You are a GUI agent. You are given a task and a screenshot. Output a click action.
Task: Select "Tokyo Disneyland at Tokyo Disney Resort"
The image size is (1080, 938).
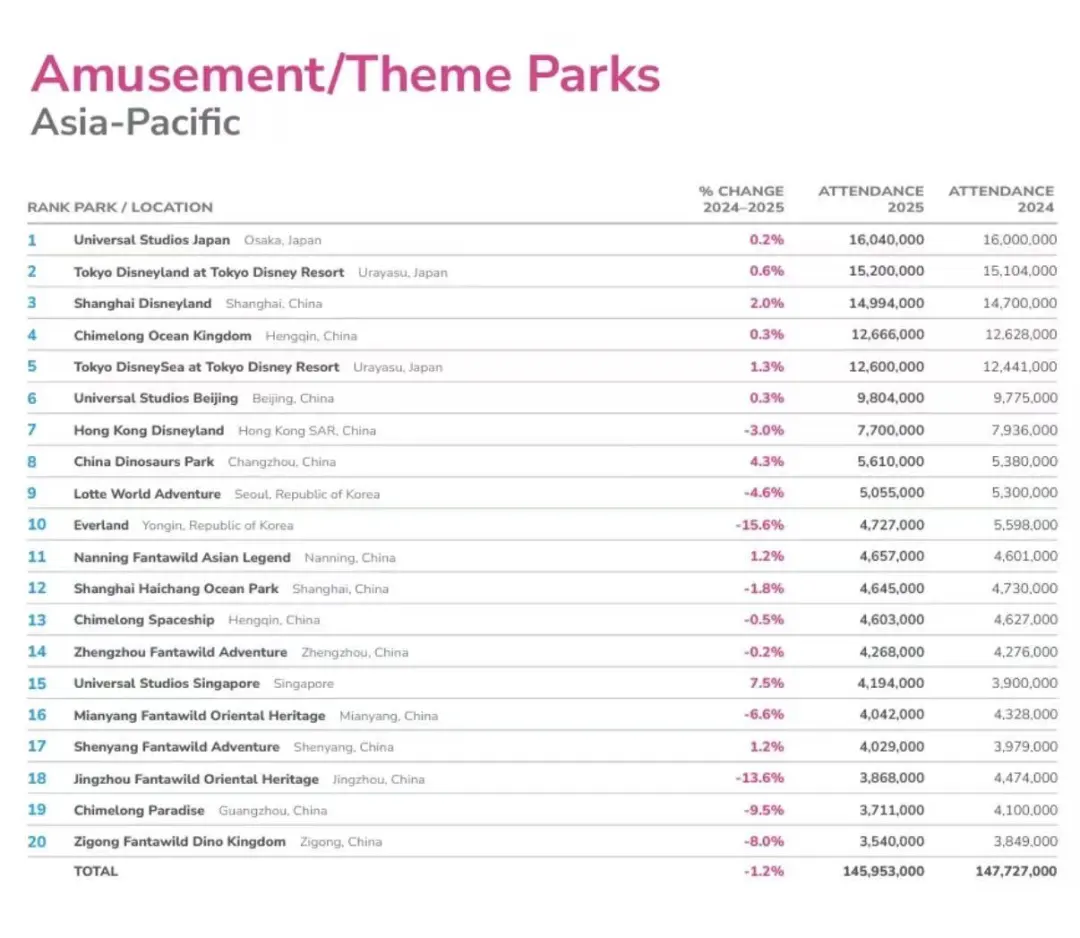pos(209,272)
